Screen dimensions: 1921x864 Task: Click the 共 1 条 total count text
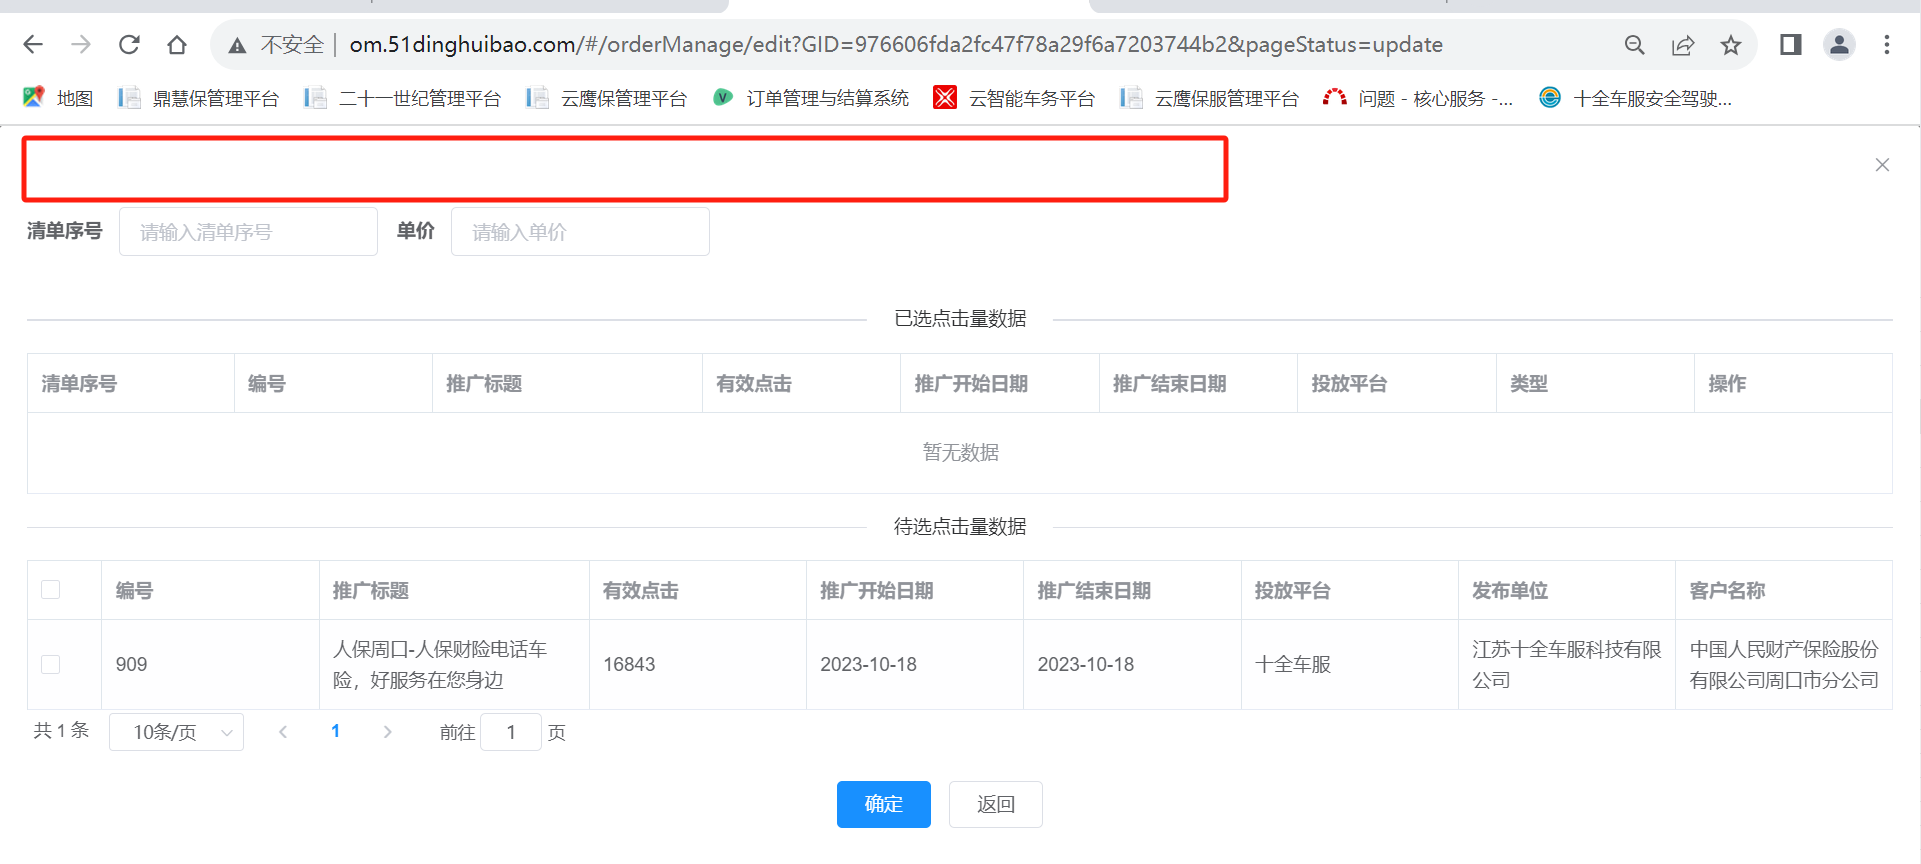pos(62,731)
